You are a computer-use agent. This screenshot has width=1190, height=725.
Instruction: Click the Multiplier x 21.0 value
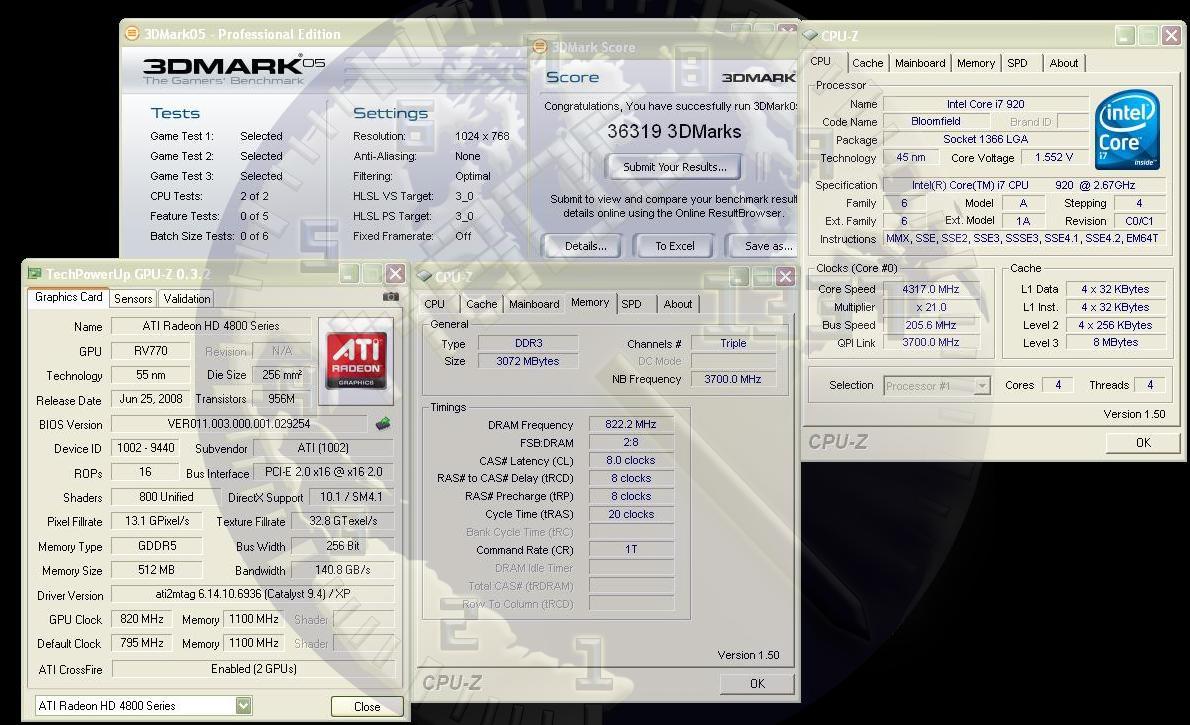[930, 307]
